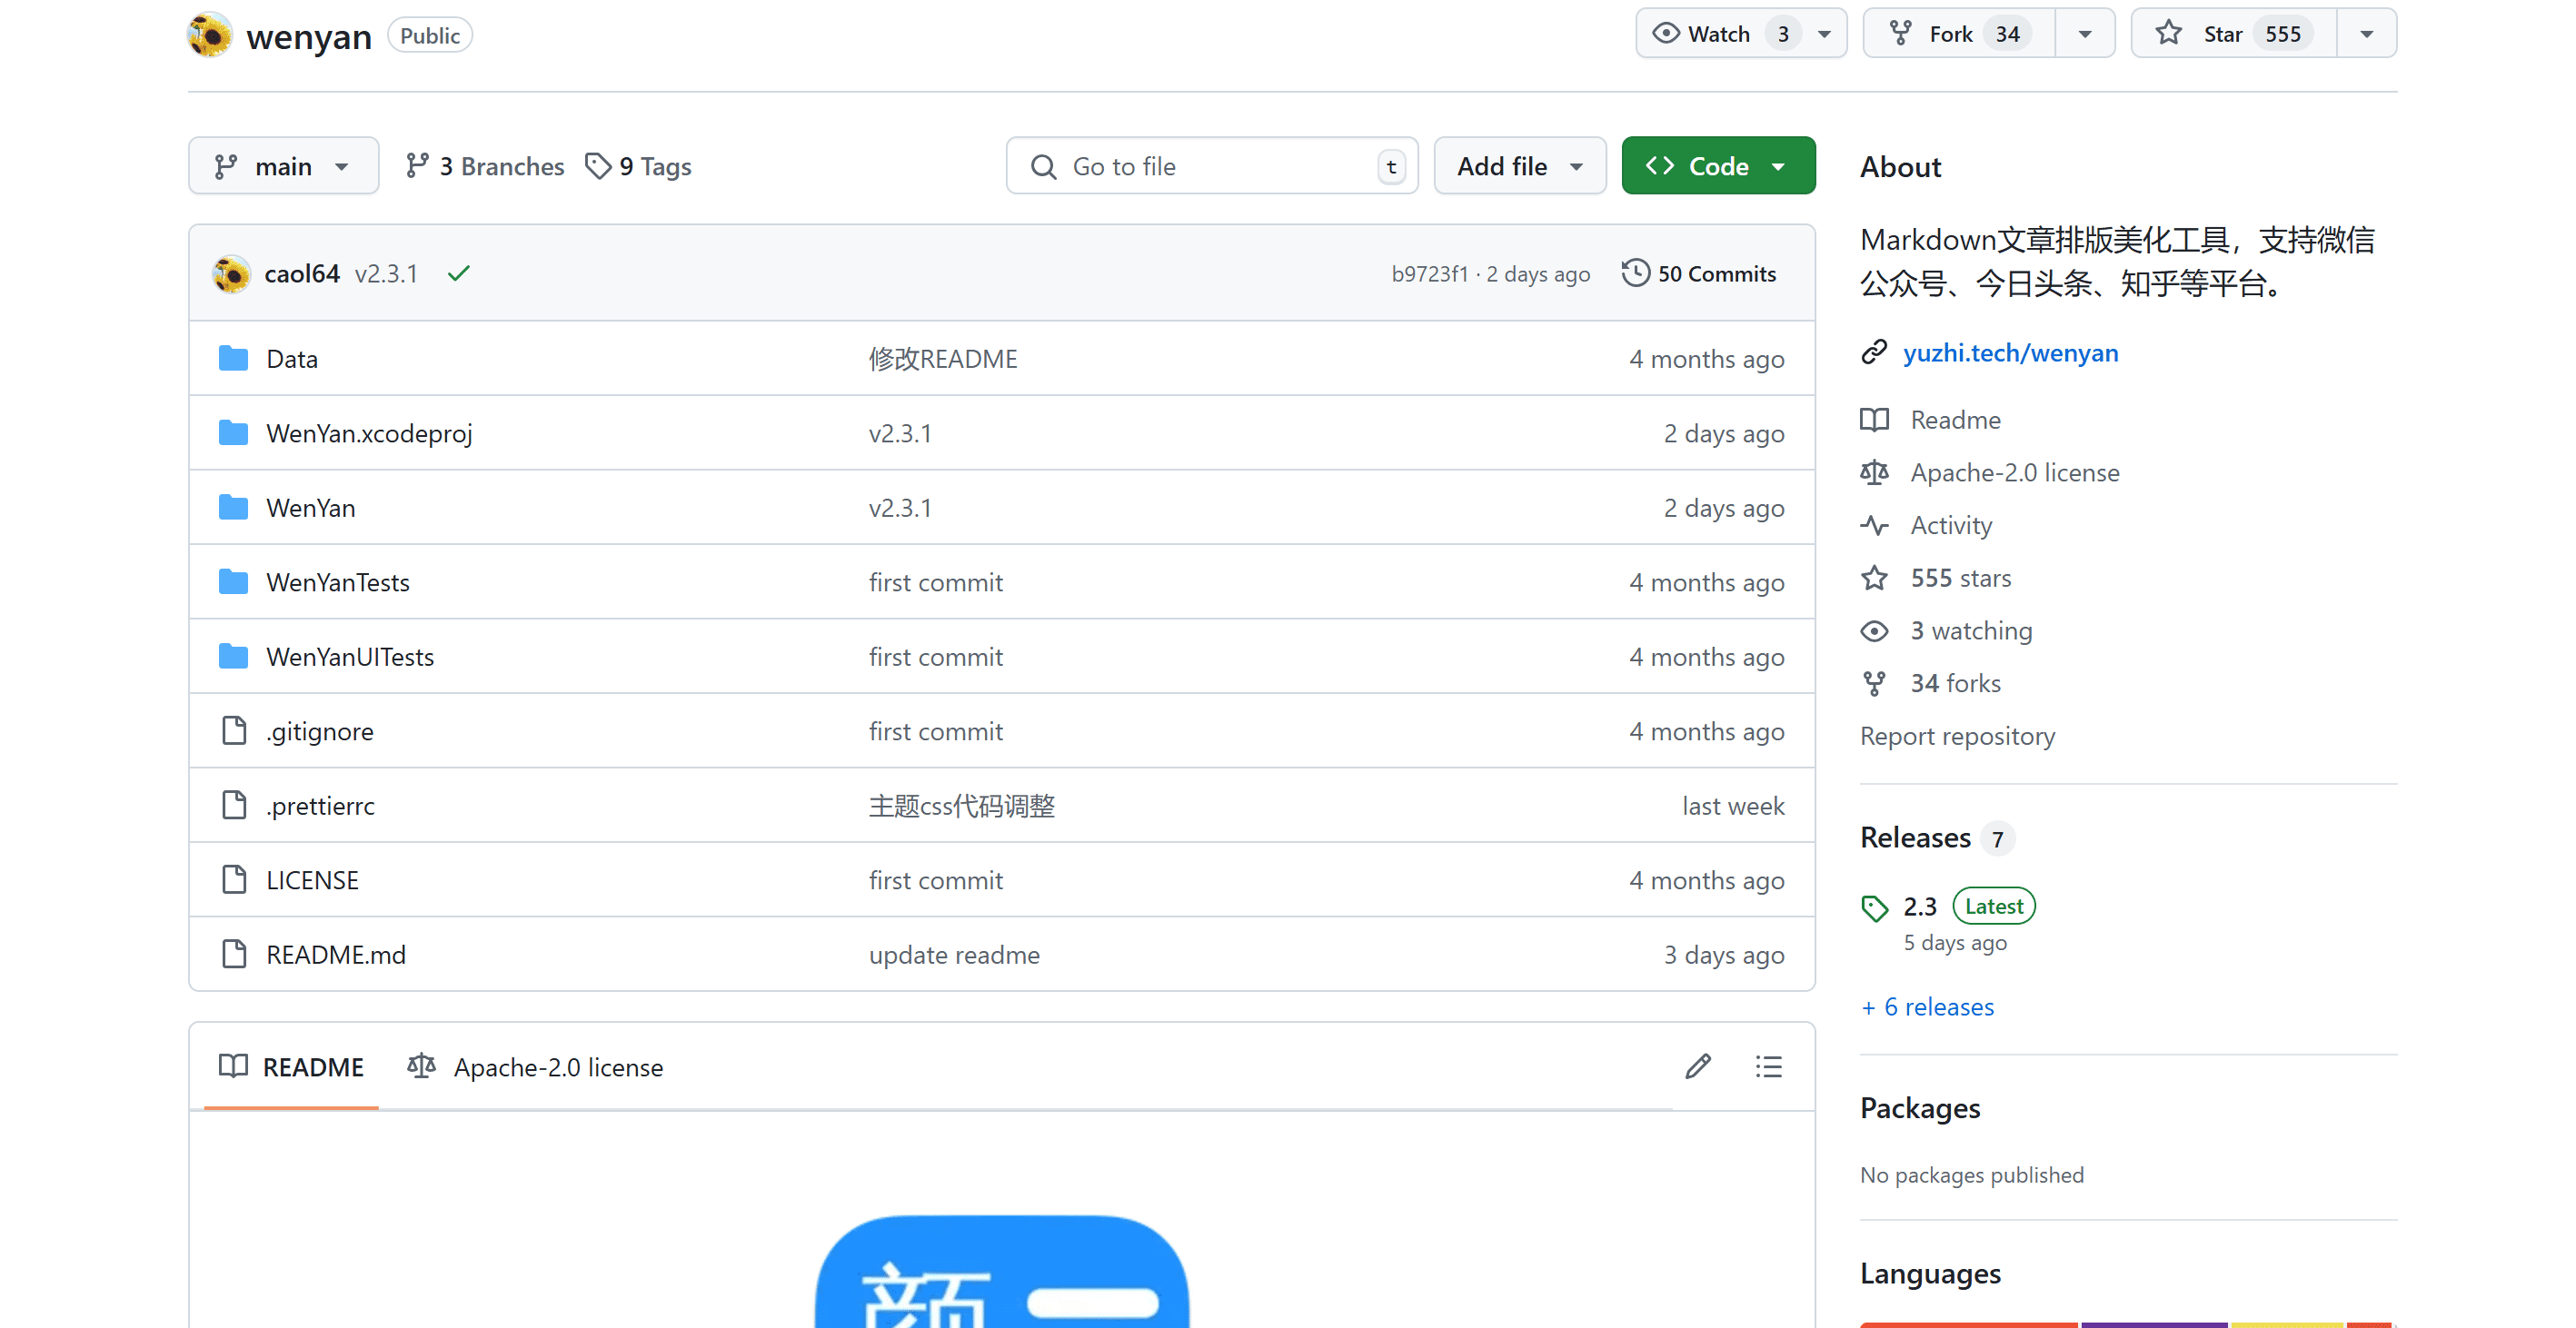The image size is (2576, 1328).
Task: Show 6 more releases
Action: point(1927,1006)
